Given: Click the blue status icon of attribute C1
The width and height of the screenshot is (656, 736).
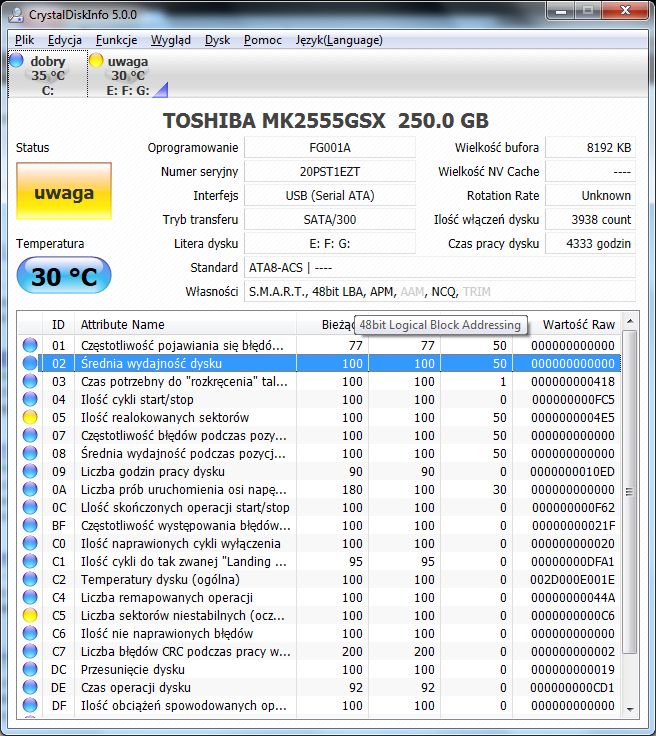Looking at the screenshot, I should point(30,561).
